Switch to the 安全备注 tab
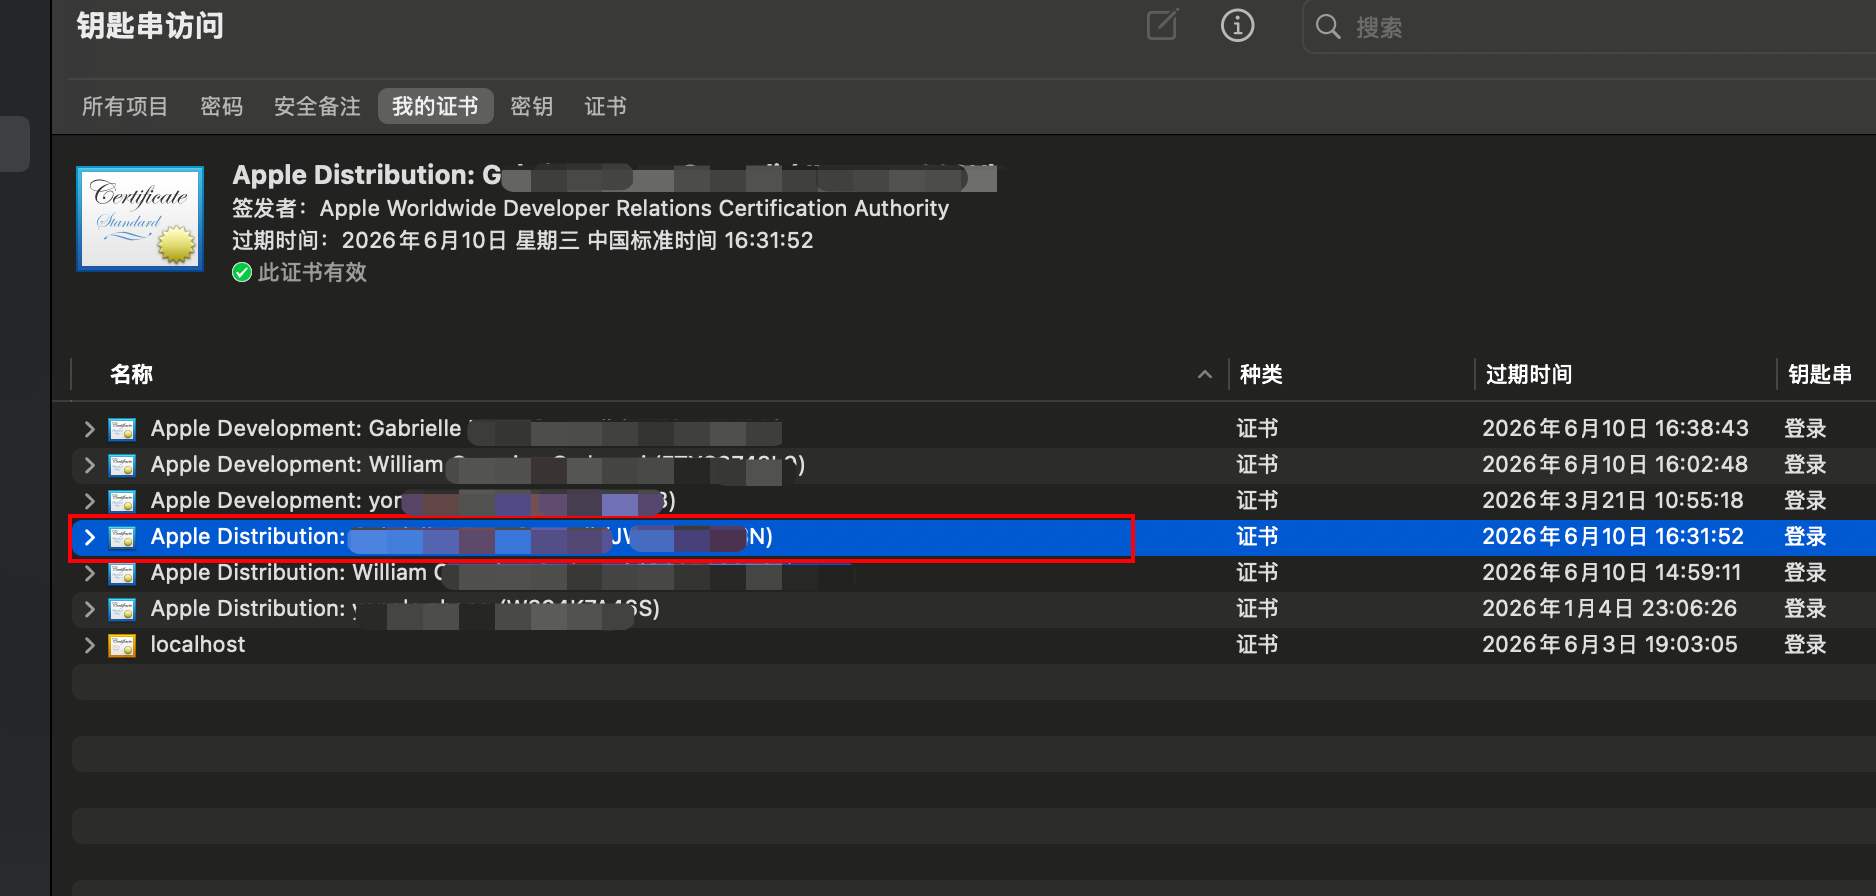The height and width of the screenshot is (896, 1876). [317, 106]
